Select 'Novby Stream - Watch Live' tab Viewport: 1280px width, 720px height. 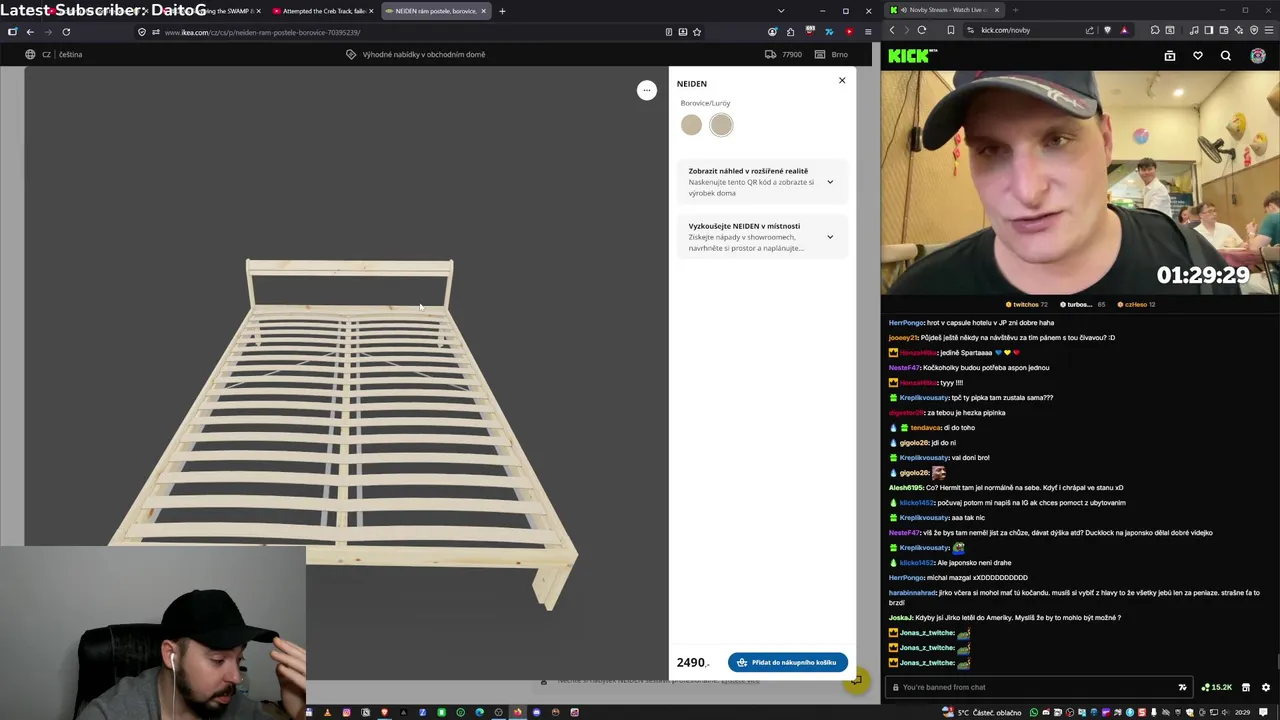pos(945,10)
